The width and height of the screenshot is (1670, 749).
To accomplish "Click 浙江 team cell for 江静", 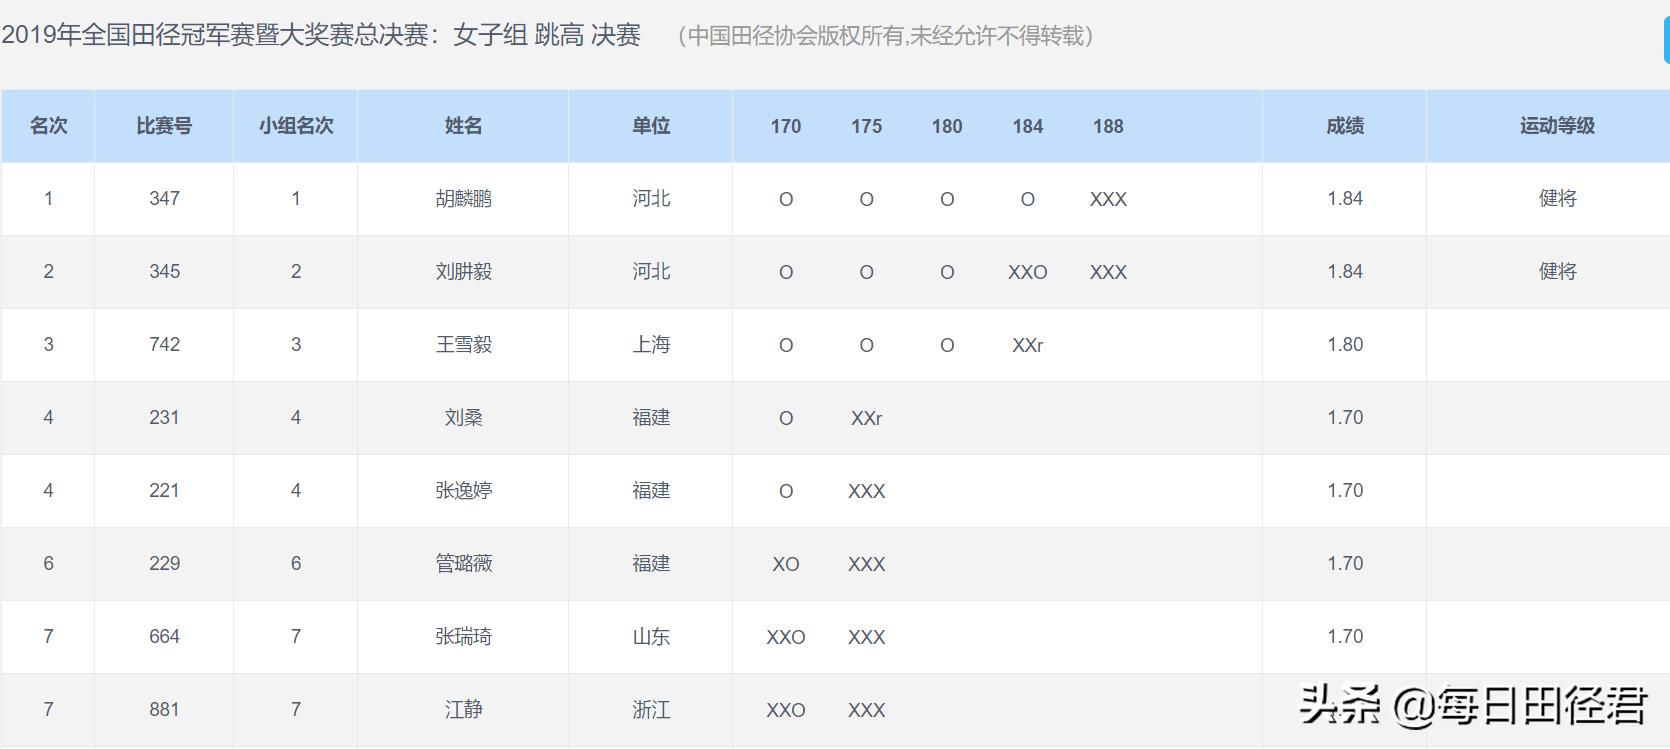I will tap(651, 710).
